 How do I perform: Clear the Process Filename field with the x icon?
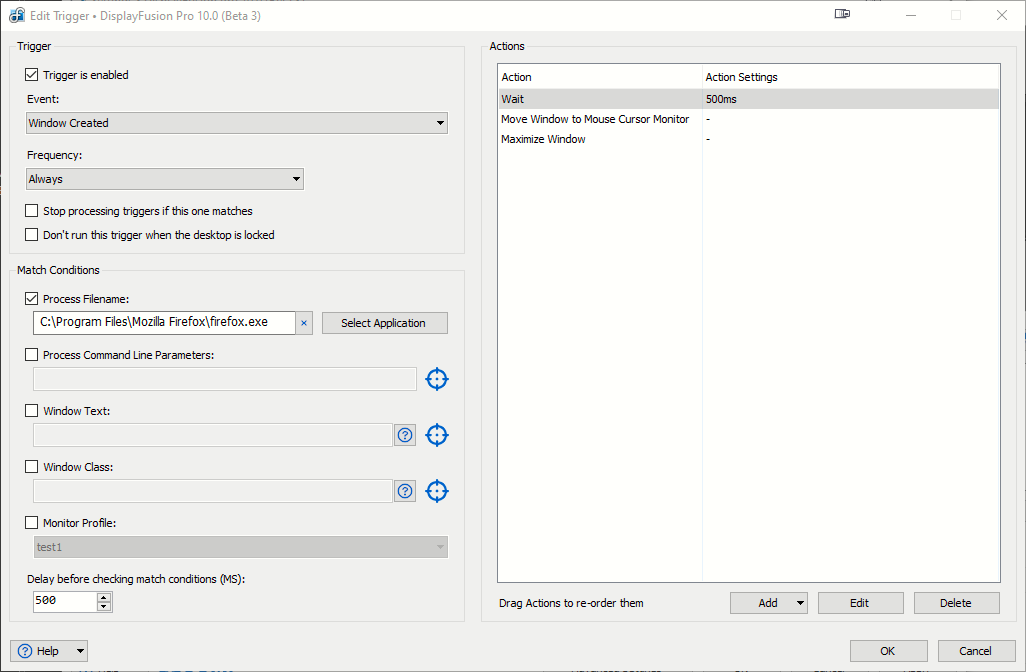coord(304,323)
